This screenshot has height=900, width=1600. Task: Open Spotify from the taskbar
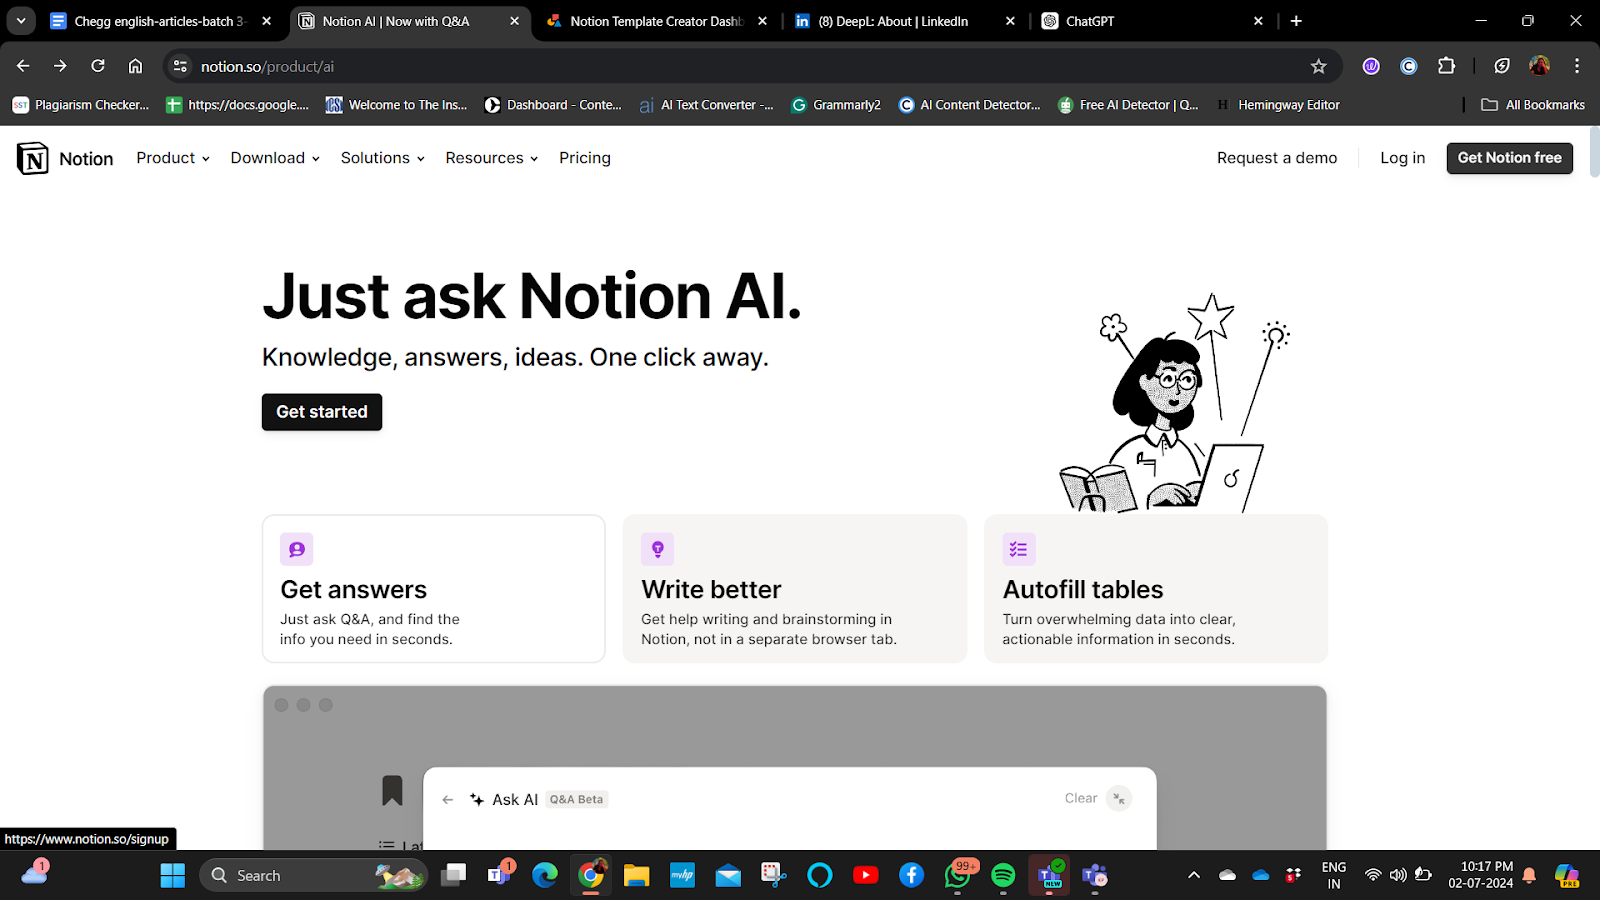click(x=1003, y=876)
